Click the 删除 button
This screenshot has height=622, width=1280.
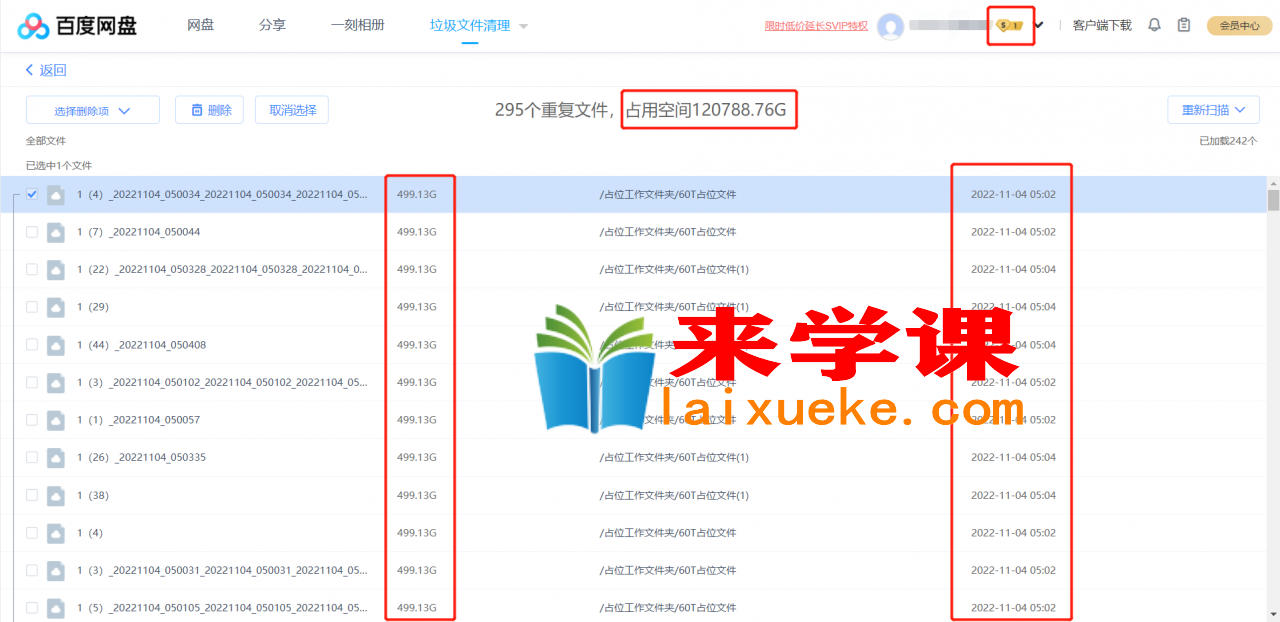point(209,110)
